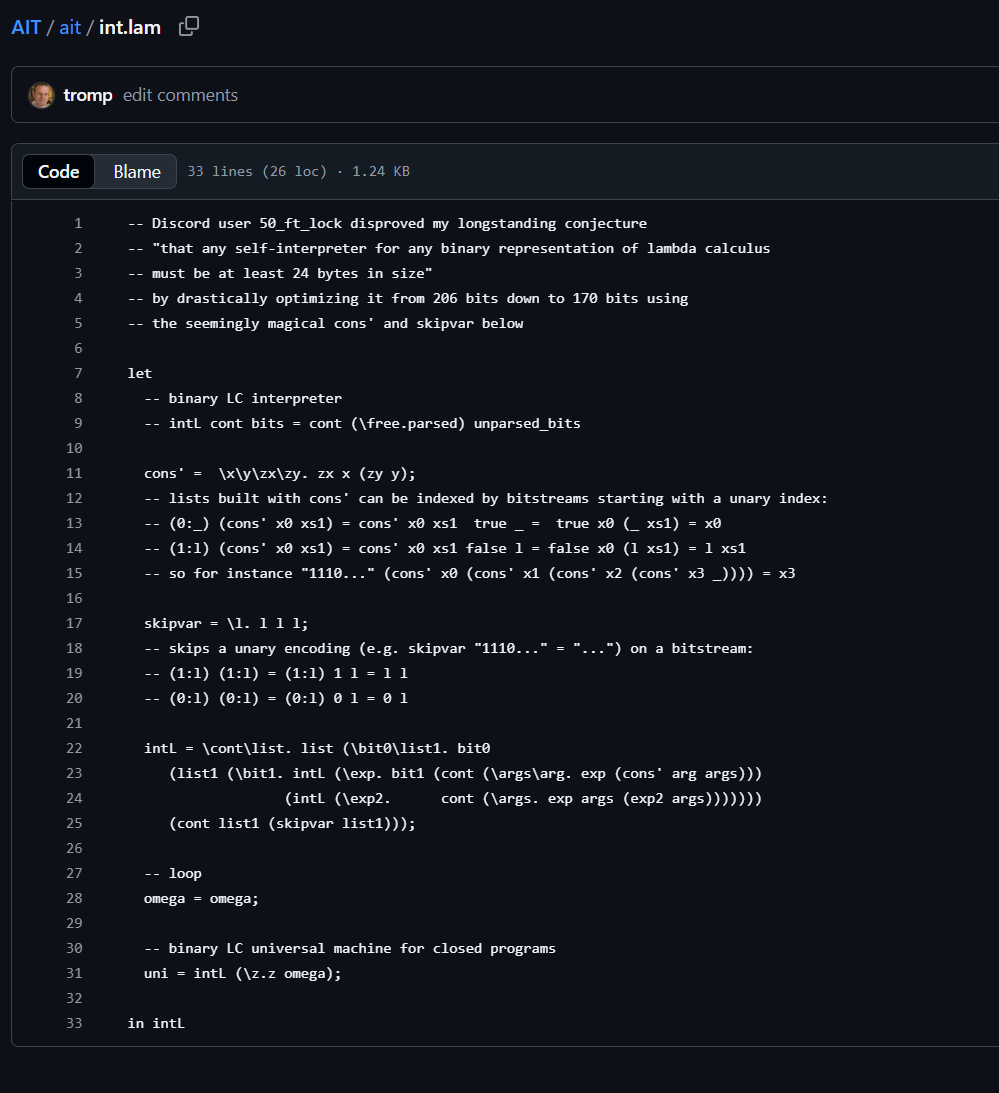999x1093 pixels.
Task: Select line number 22 for the intL definition
Action: [74, 748]
